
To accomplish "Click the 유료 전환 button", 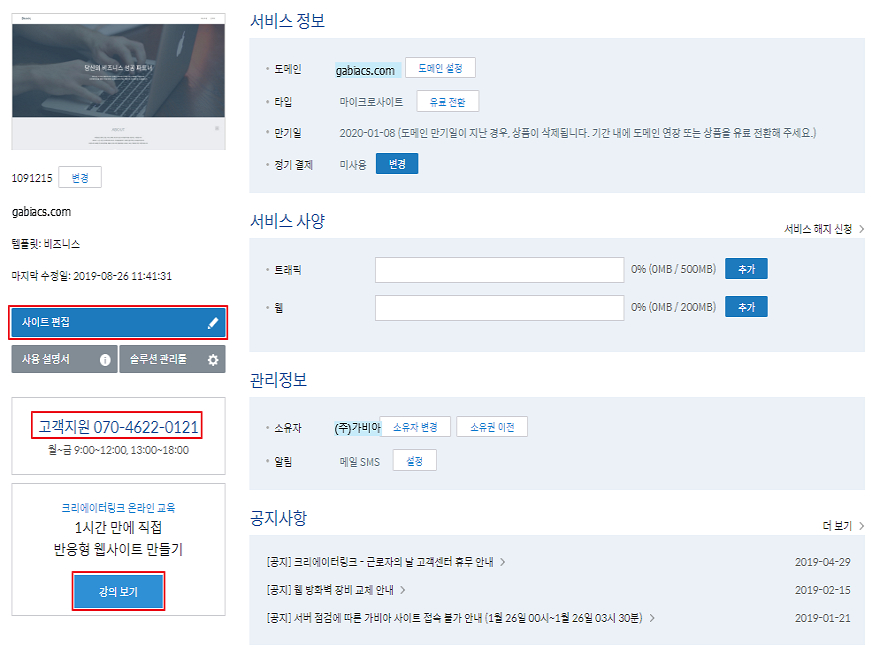I will (x=447, y=102).
